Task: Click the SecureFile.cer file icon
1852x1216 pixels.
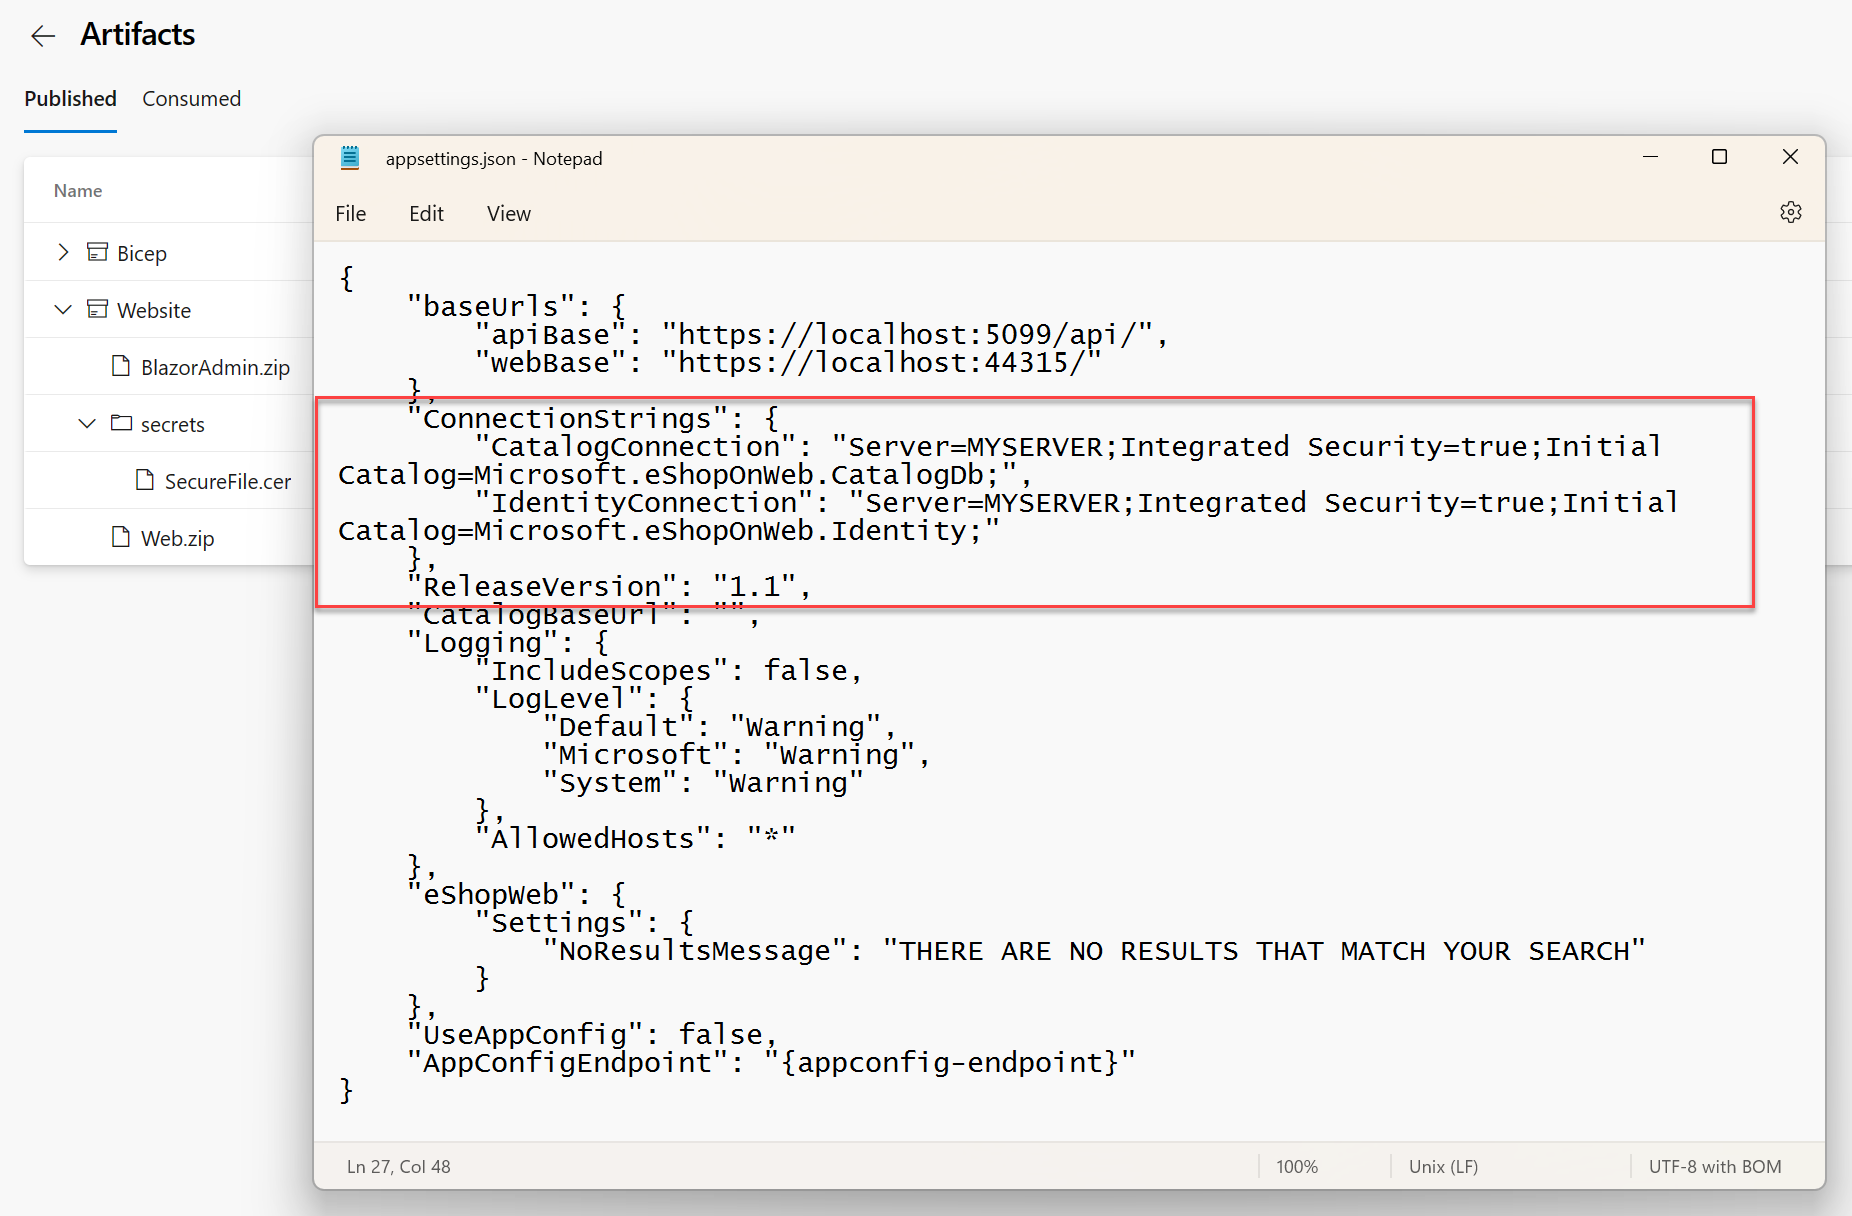Action: 145,480
